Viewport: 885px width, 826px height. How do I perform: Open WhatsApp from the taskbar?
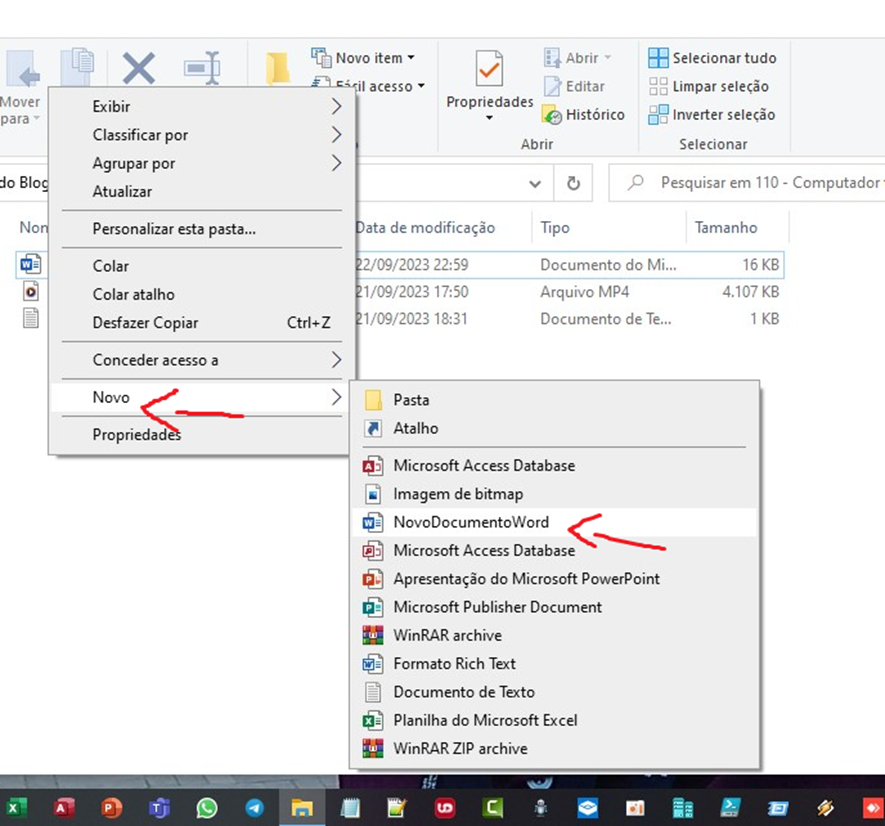coord(207,808)
